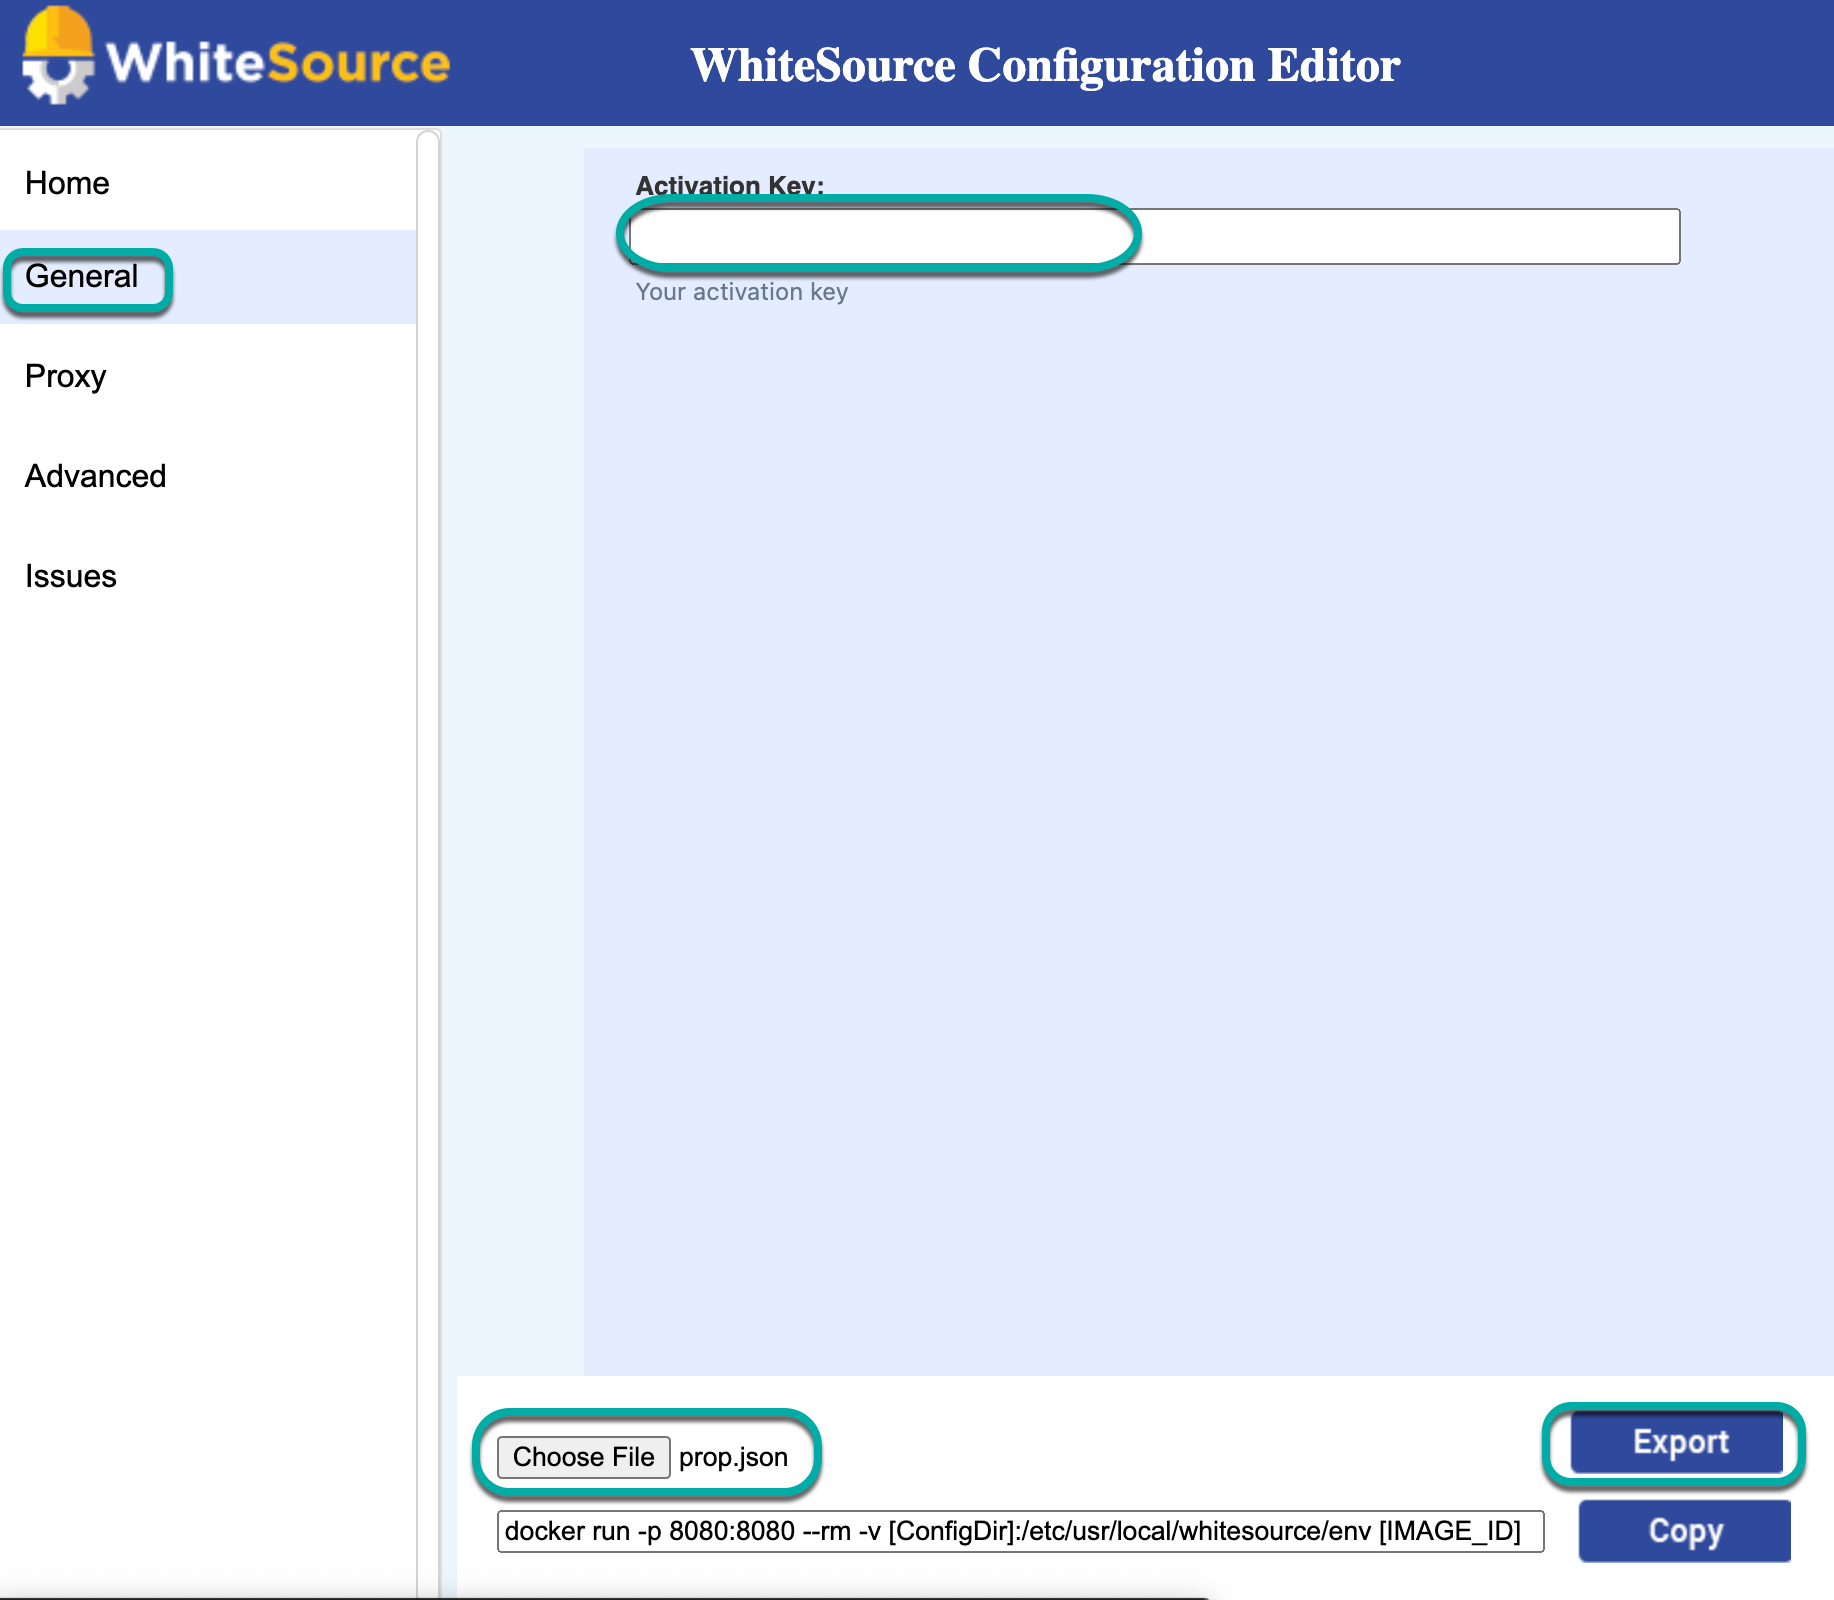Go to the Issues section
The width and height of the screenshot is (1834, 1600).
click(70, 577)
